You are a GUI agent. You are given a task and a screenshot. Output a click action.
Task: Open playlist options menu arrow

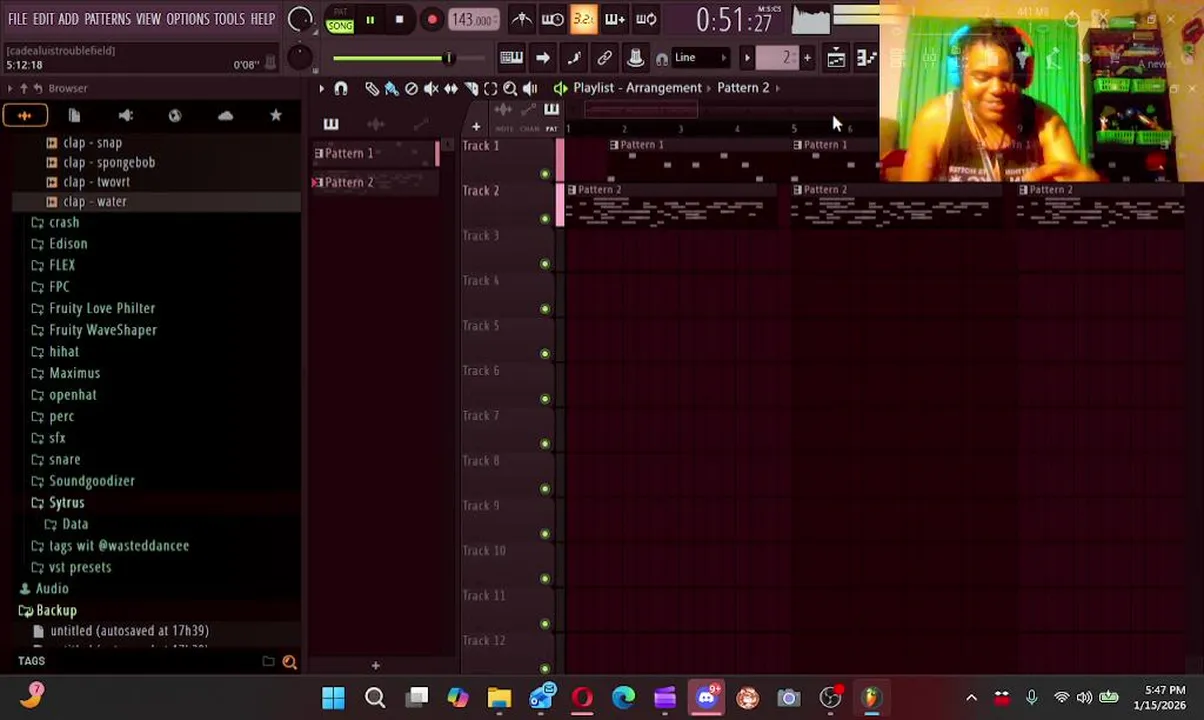321,88
